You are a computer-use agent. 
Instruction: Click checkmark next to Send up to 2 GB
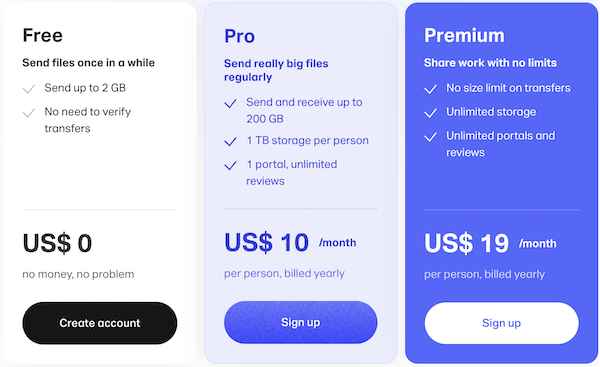29,89
